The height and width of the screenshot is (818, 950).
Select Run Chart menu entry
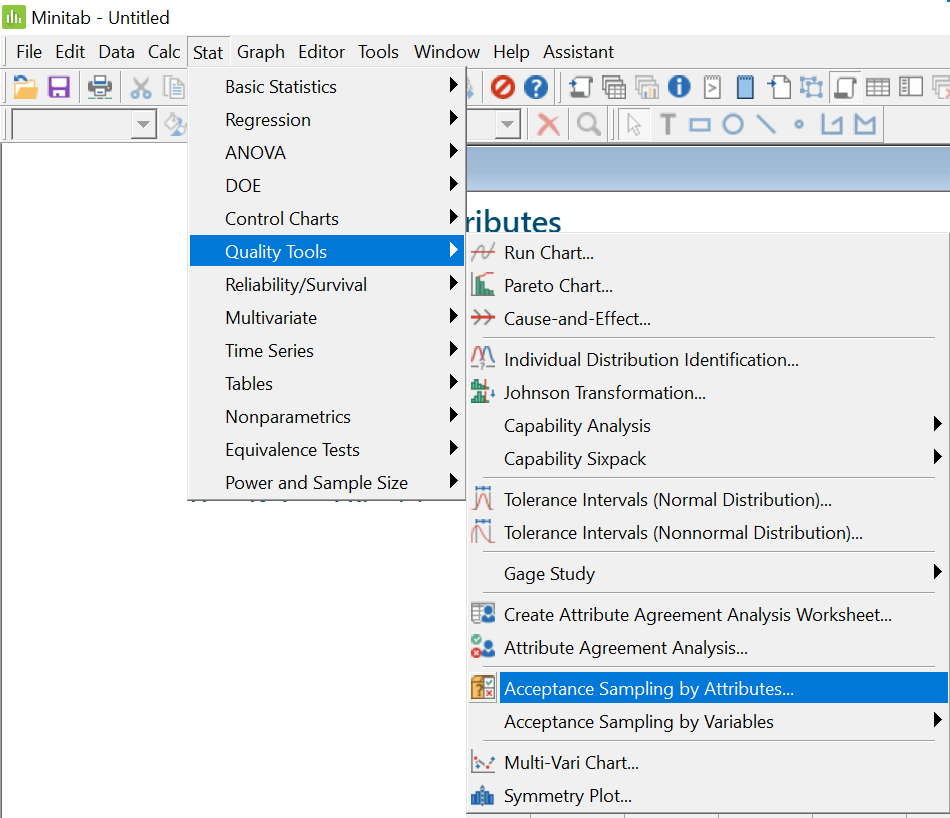(548, 253)
